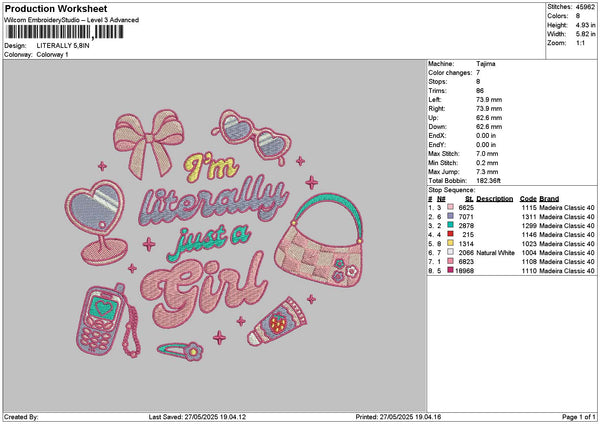Click the 'Page 1 of 1' footer text
The width and height of the screenshot is (600, 424).
(579, 417)
